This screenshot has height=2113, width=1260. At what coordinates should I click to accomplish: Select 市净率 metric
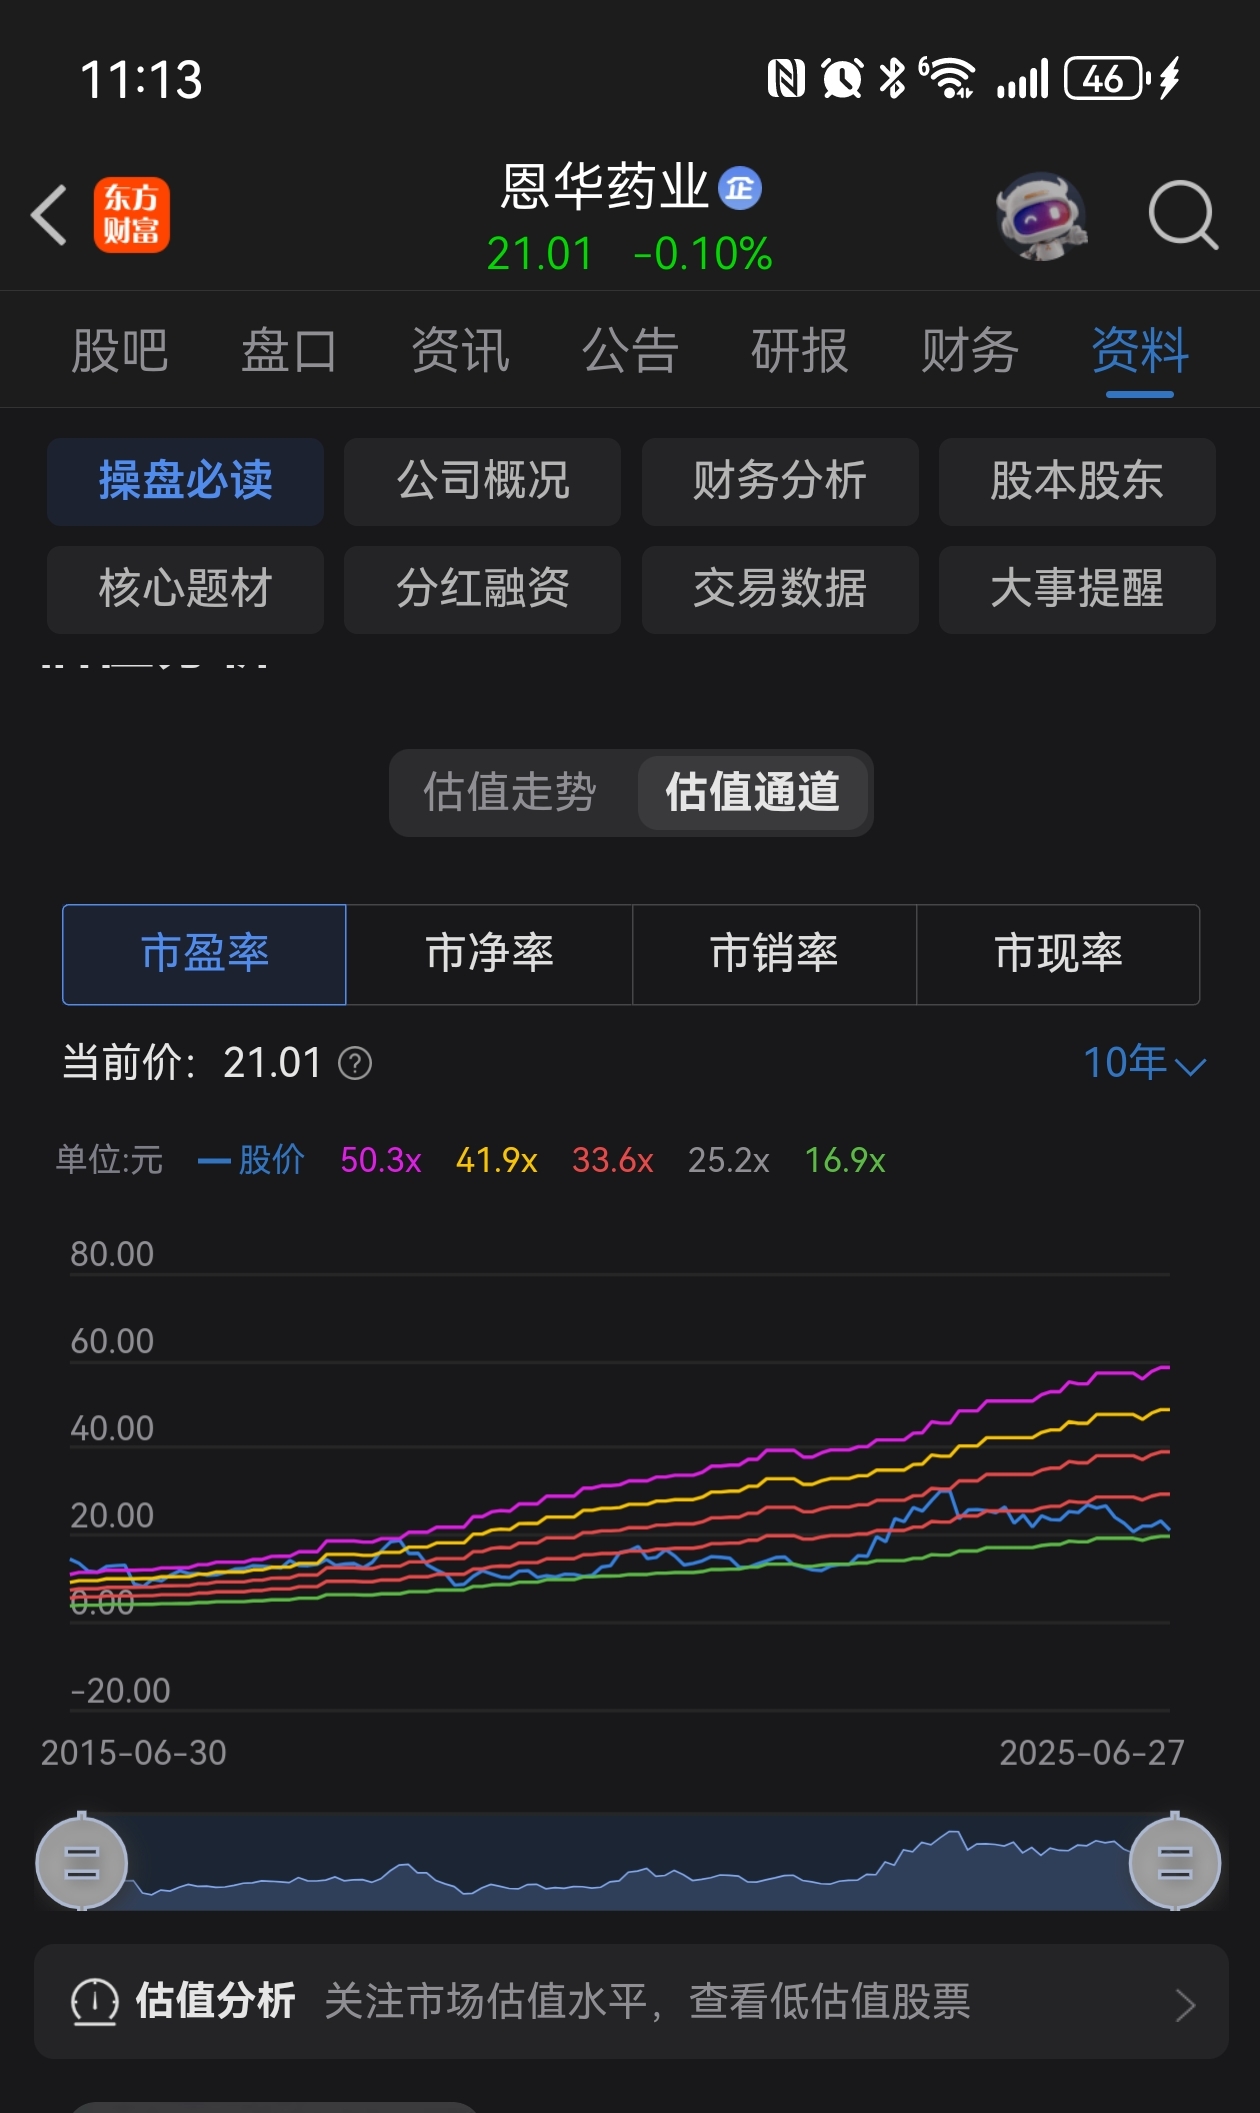pyautogui.click(x=489, y=954)
